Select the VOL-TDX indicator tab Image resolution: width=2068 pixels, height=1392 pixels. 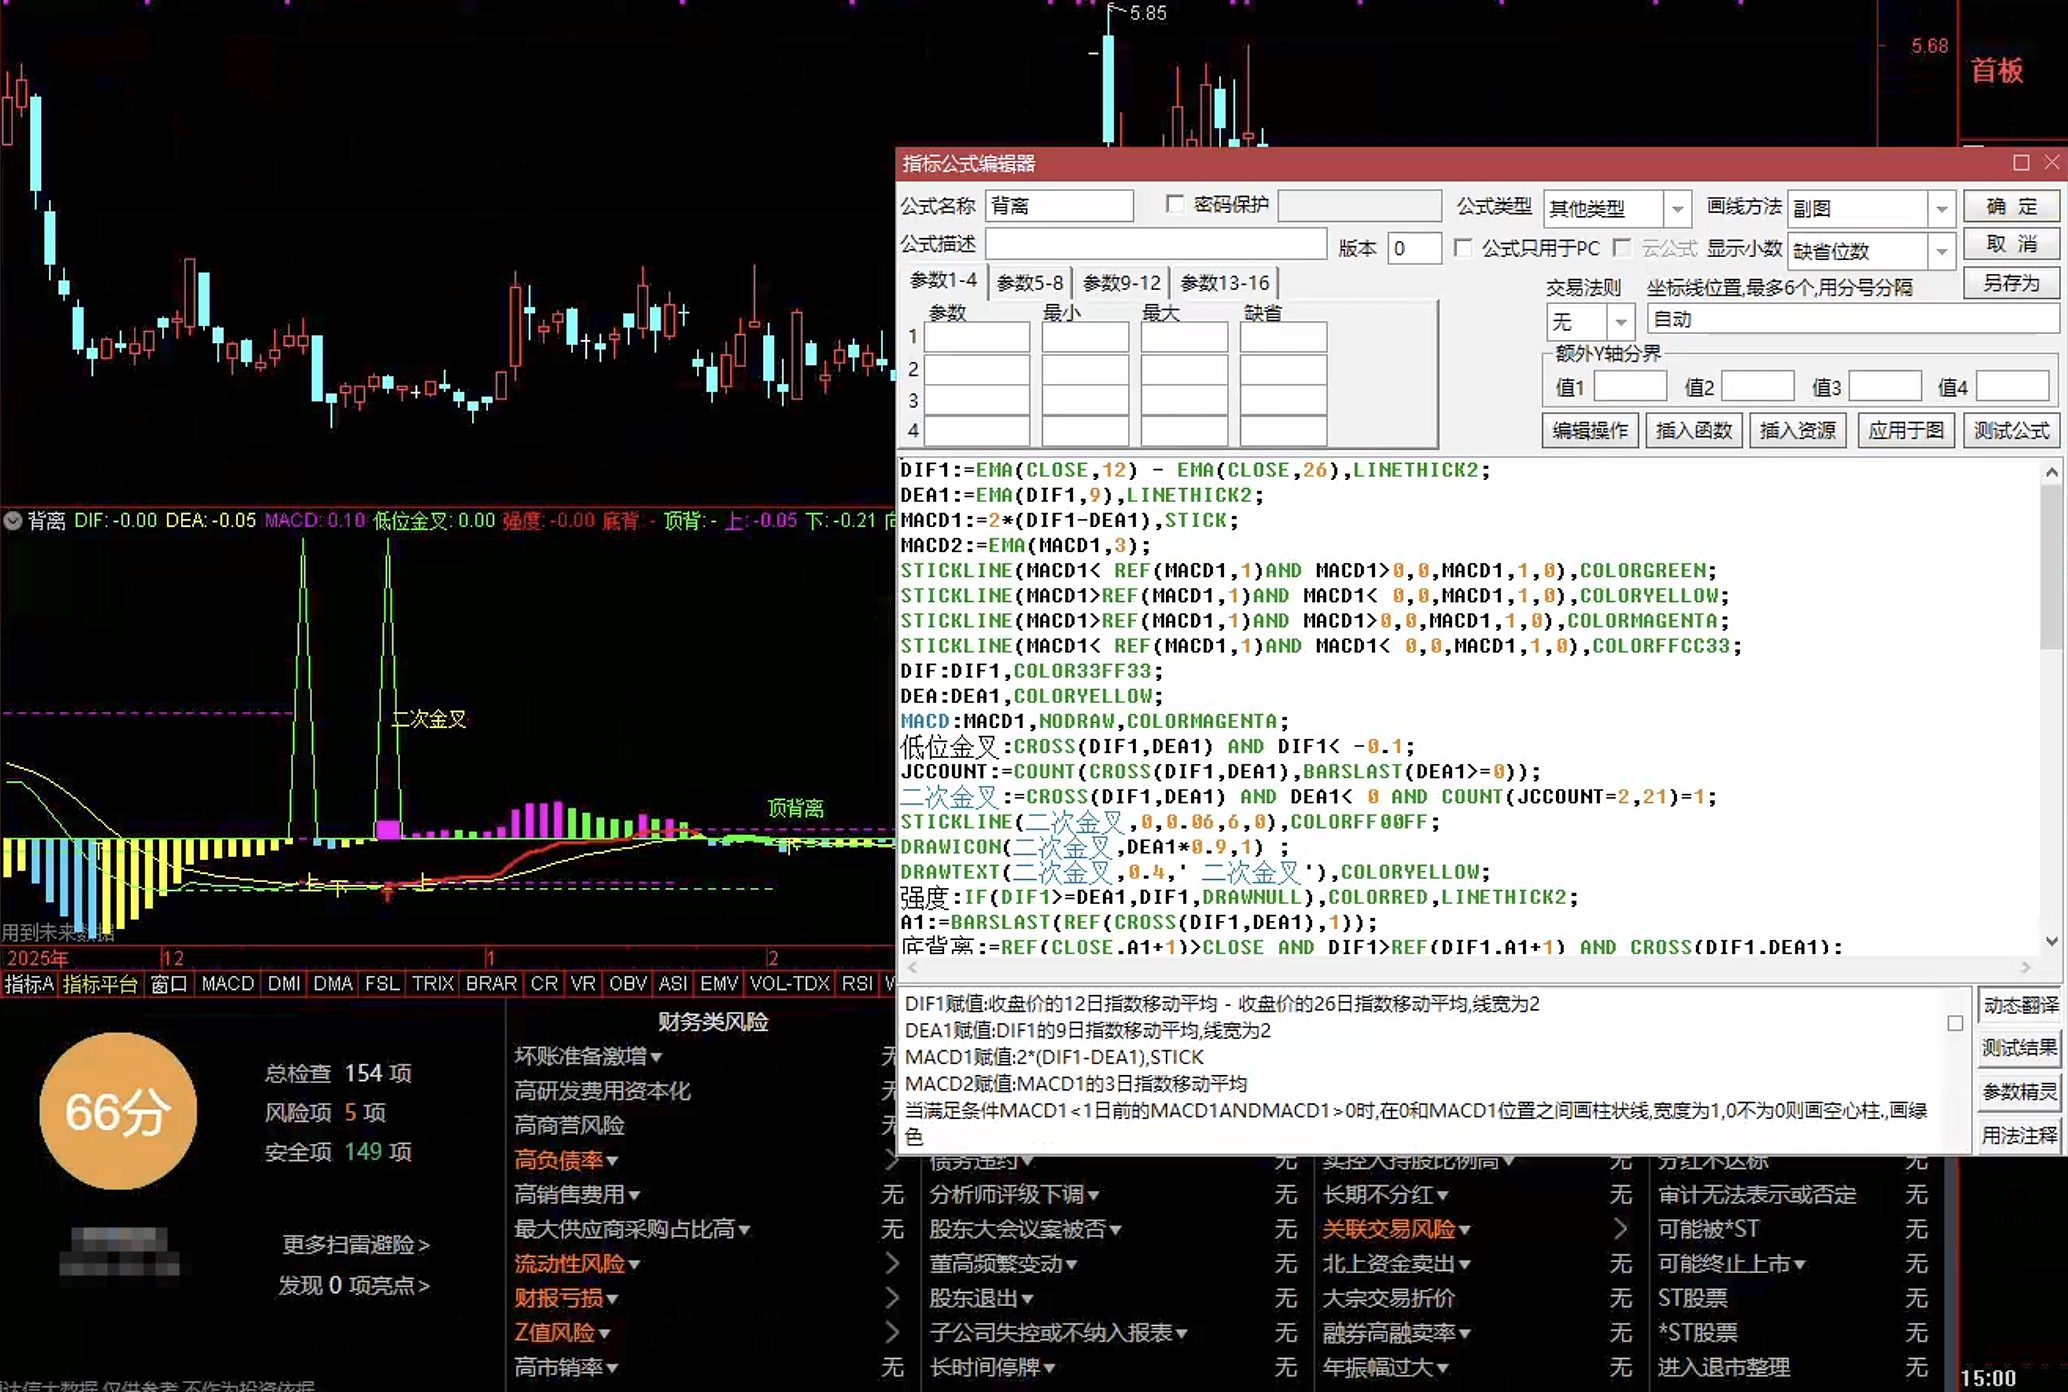tap(789, 983)
